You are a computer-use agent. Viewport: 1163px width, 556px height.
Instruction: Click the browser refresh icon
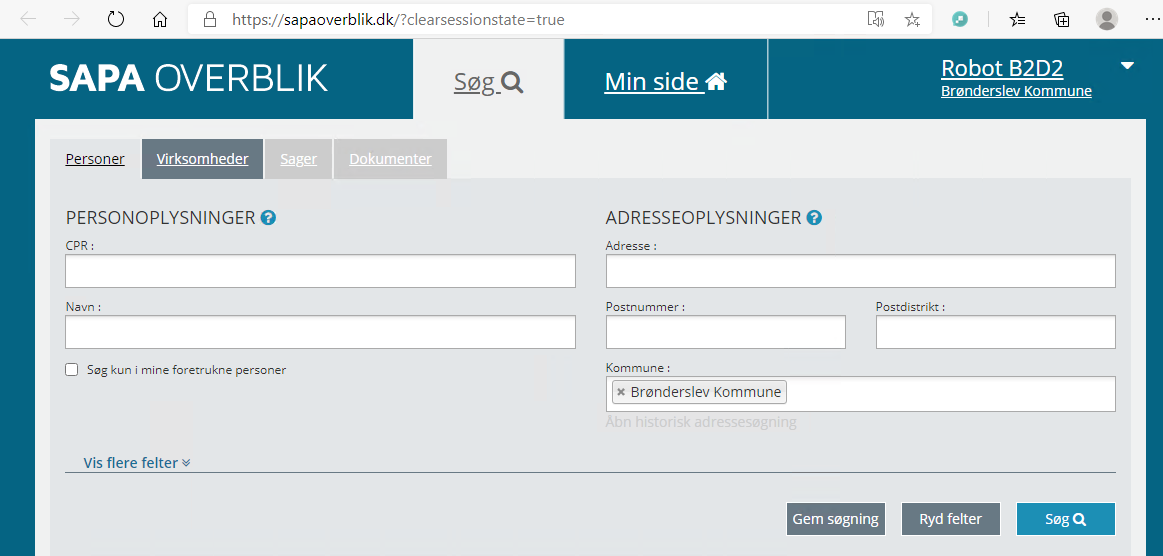coord(116,19)
